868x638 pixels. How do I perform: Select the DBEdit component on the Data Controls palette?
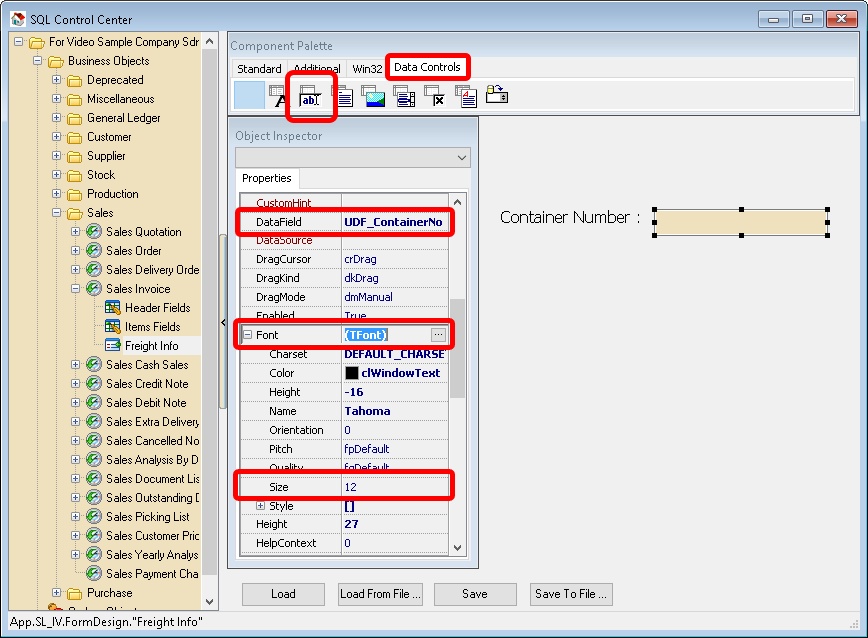tap(311, 95)
